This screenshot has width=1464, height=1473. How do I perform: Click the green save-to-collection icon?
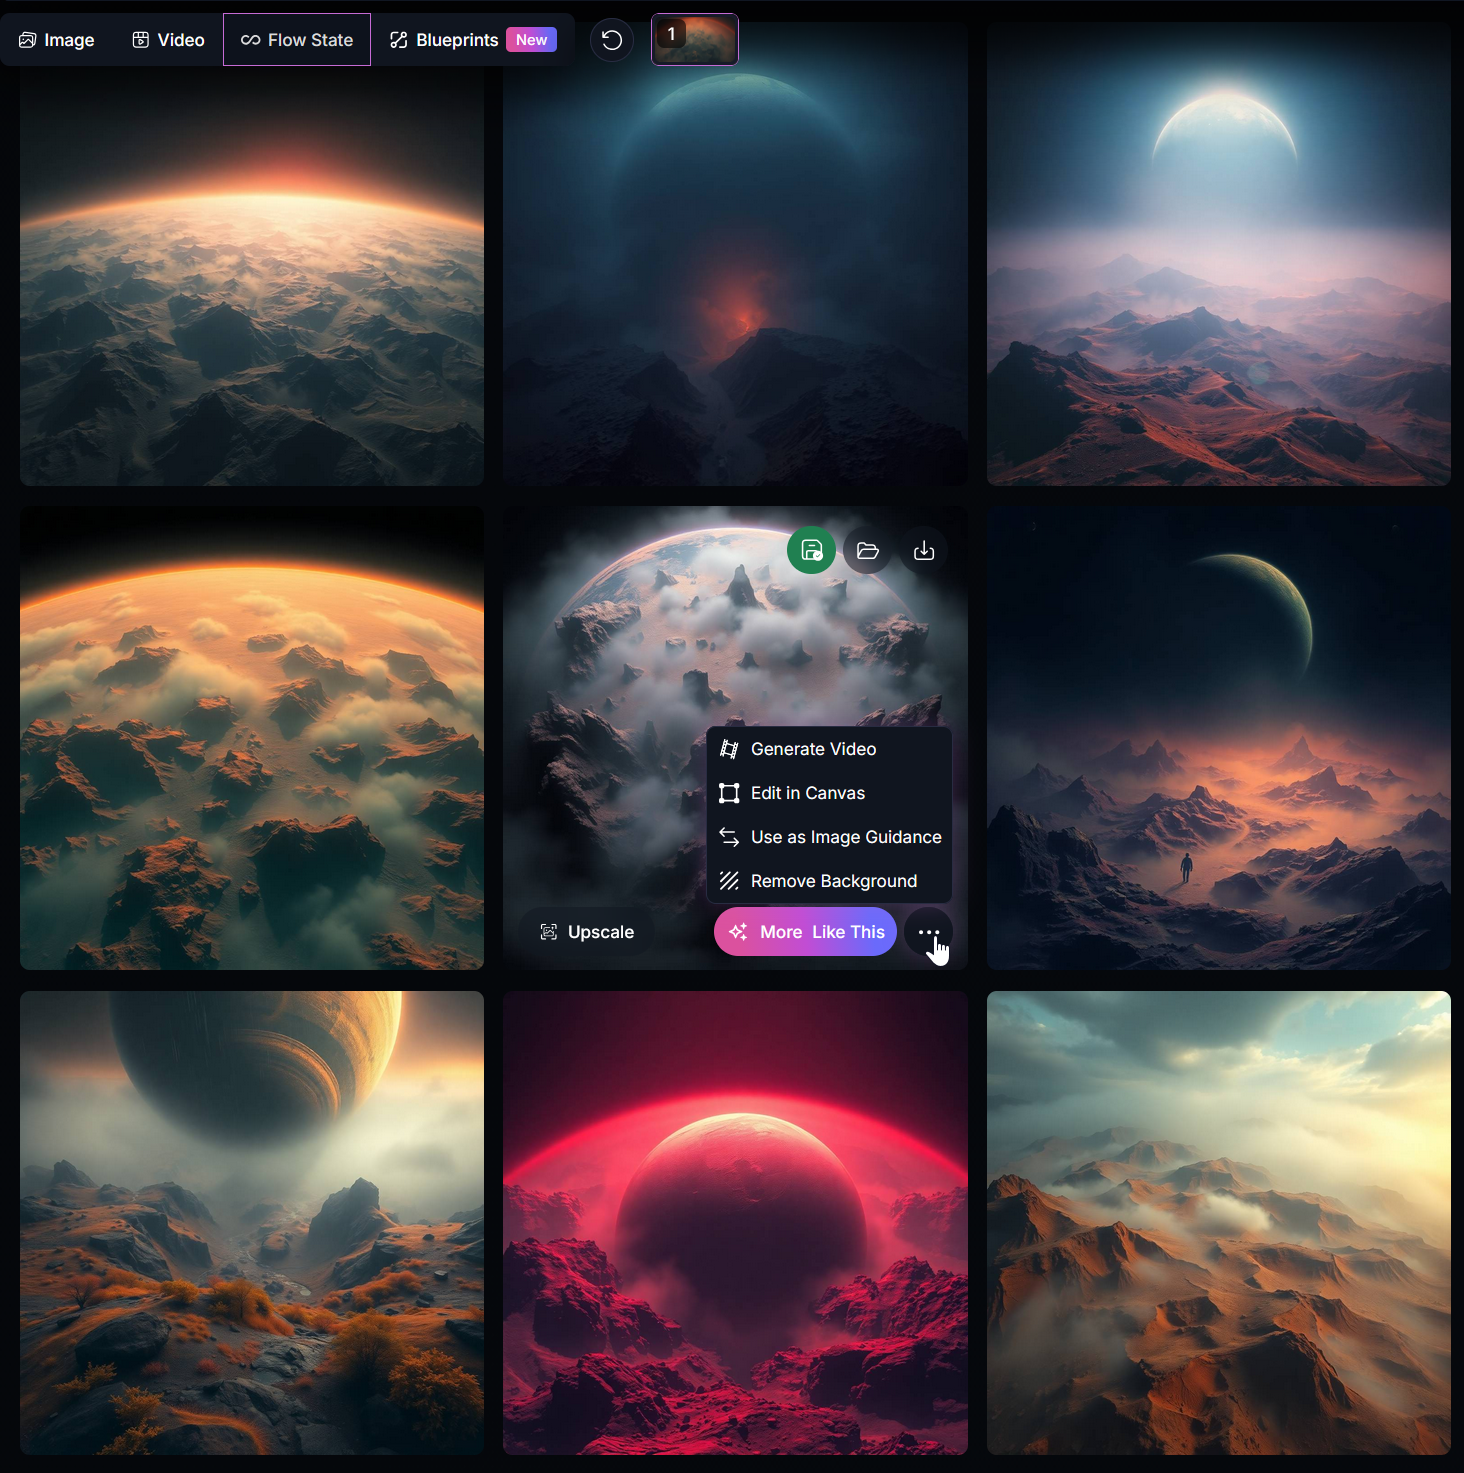click(x=811, y=550)
